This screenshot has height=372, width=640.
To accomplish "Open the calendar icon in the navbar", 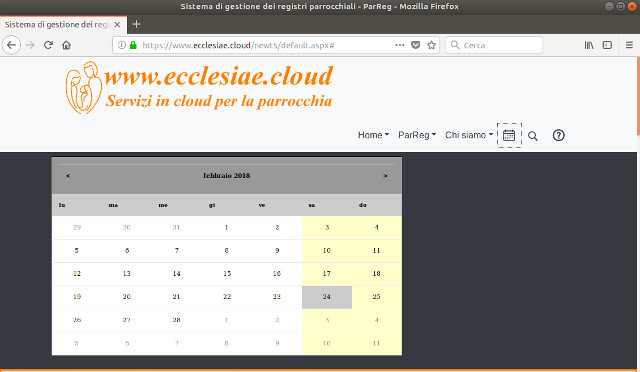I will [x=509, y=135].
